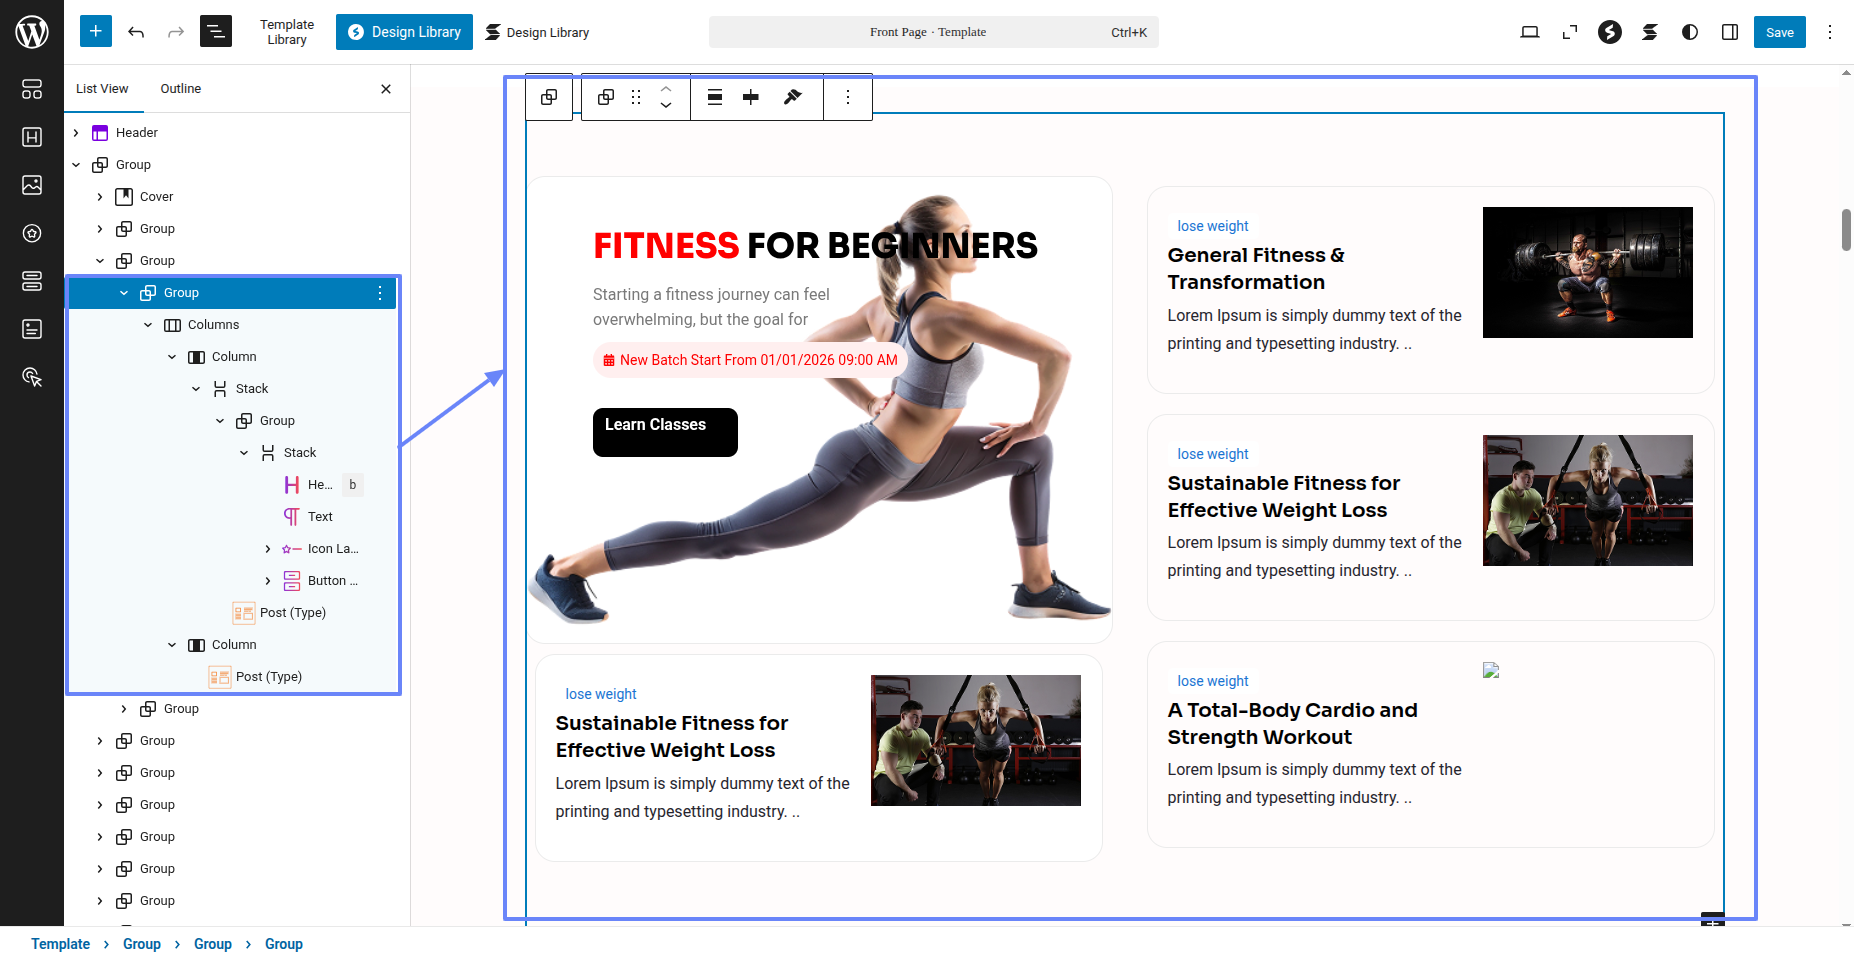This screenshot has height=961, width=1854.
Task: Toggle the document overview list icon
Action: tap(216, 32)
